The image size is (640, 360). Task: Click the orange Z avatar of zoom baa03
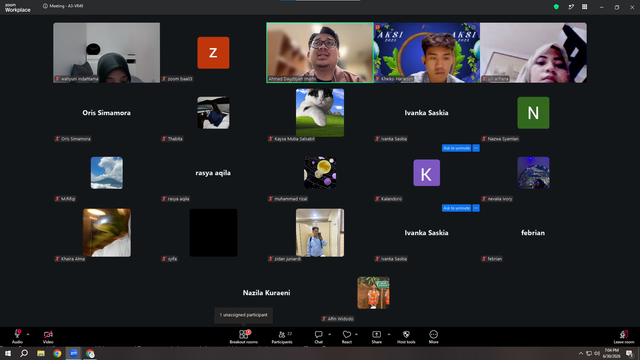[x=213, y=53]
